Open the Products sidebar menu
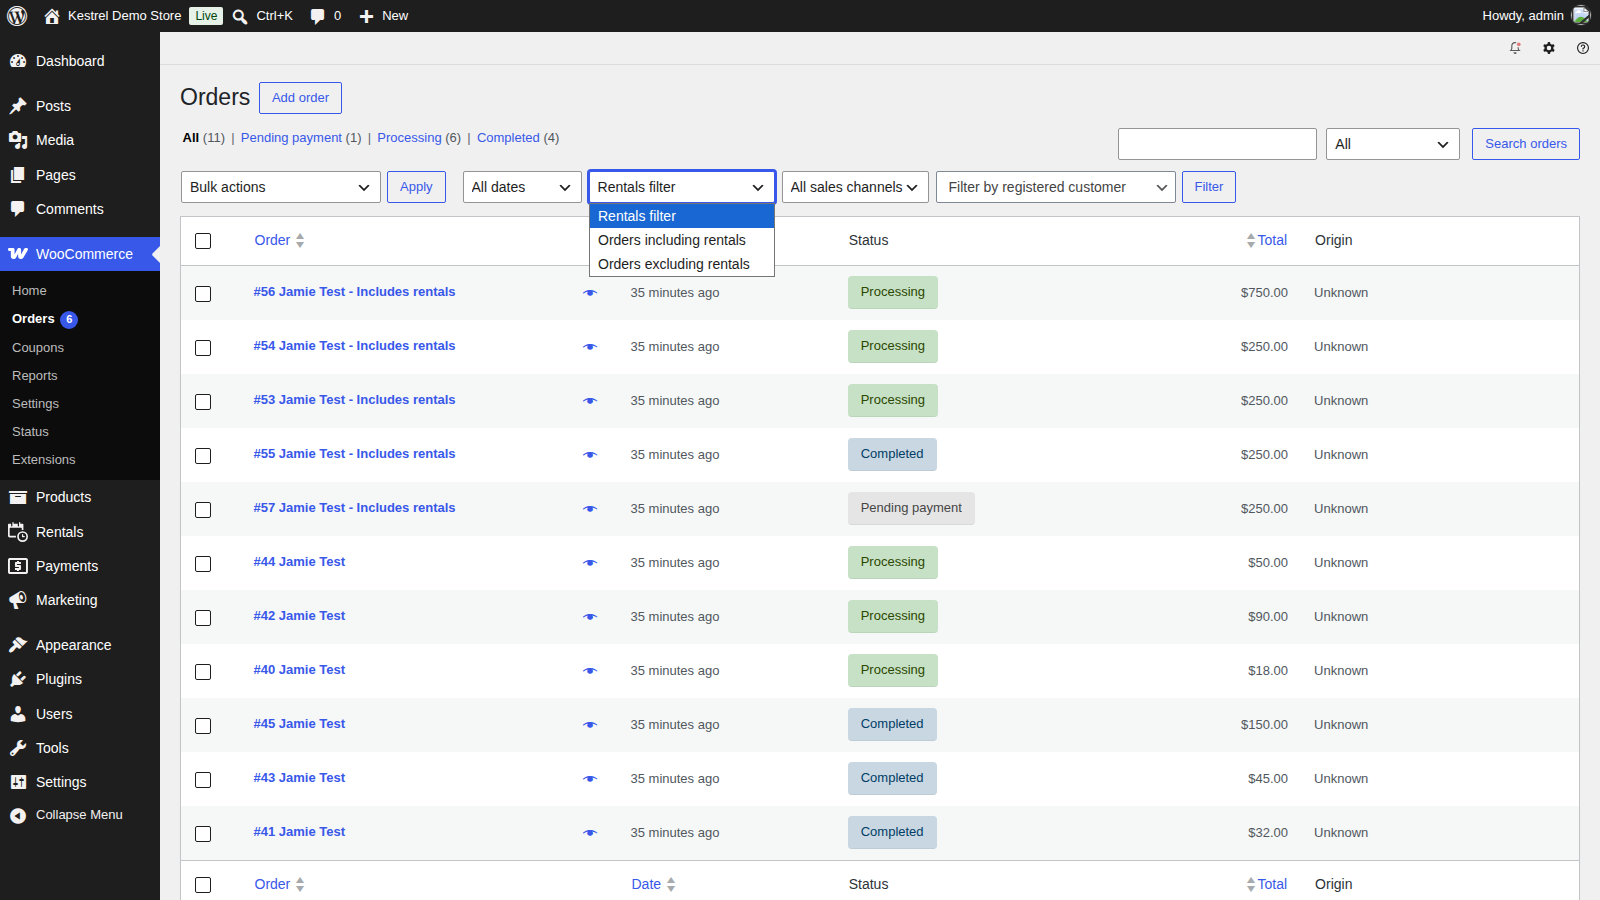The image size is (1600, 900). click(x=80, y=497)
